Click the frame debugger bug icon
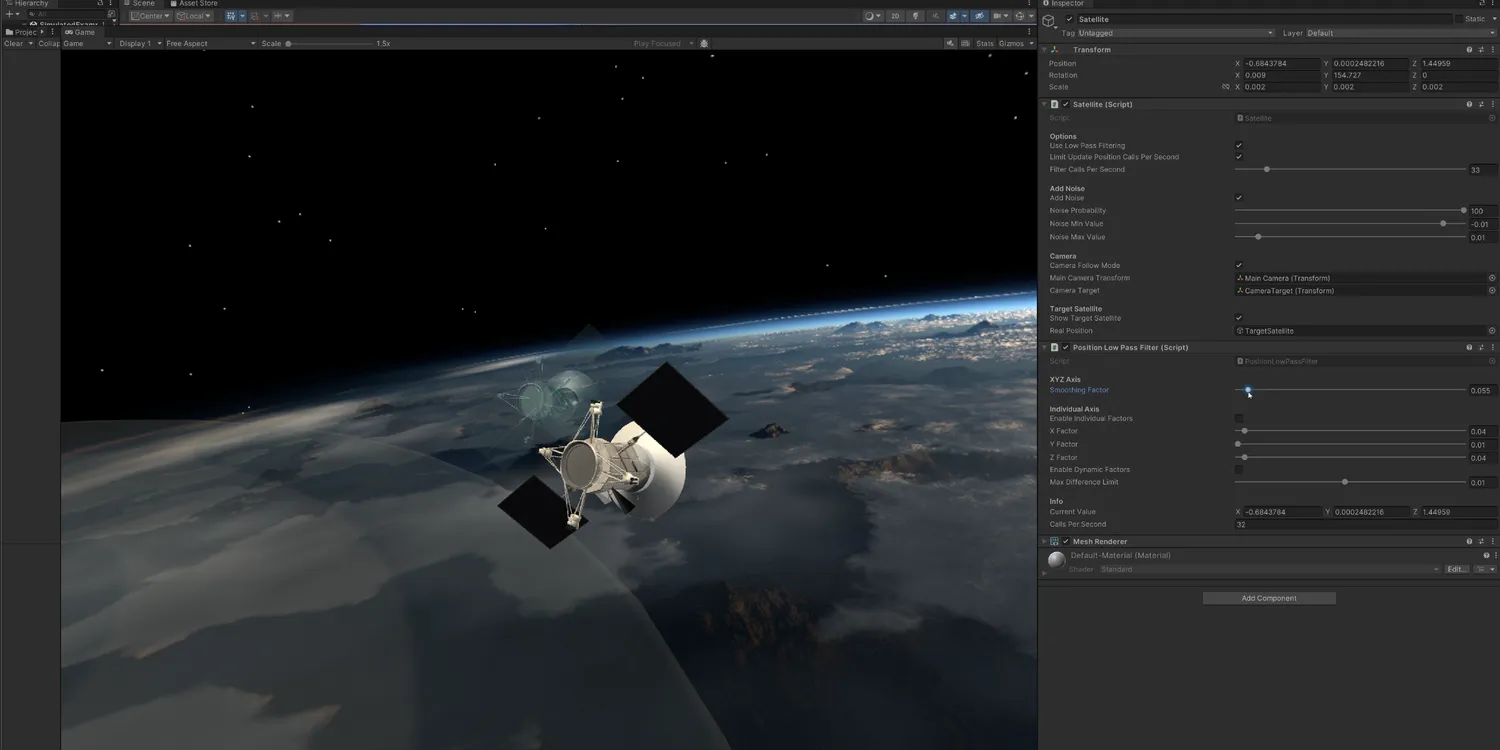 [x=704, y=43]
